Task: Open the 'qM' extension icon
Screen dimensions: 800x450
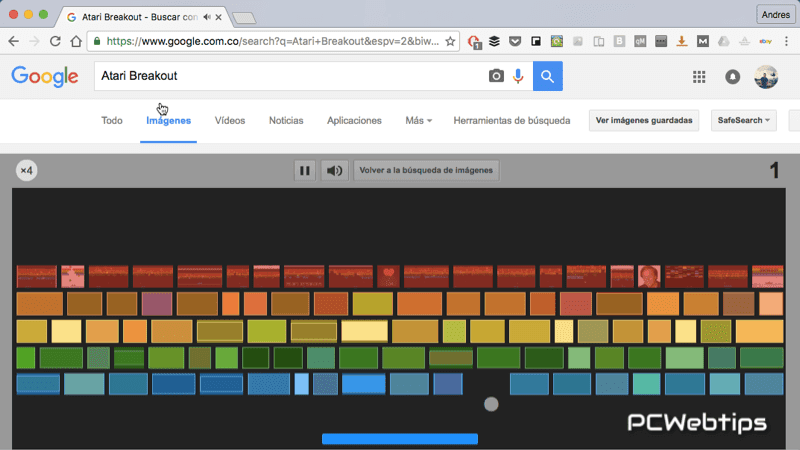Action: pos(640,41)
